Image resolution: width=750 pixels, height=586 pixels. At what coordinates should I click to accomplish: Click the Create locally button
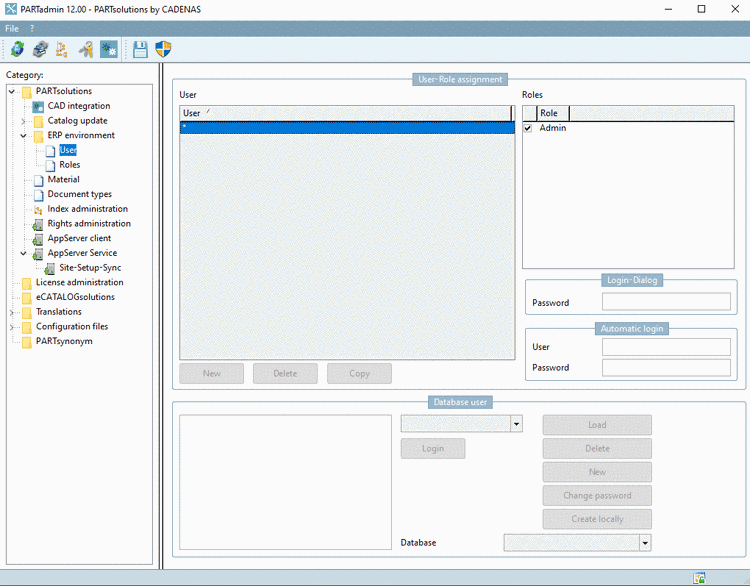tap(597, 519)
